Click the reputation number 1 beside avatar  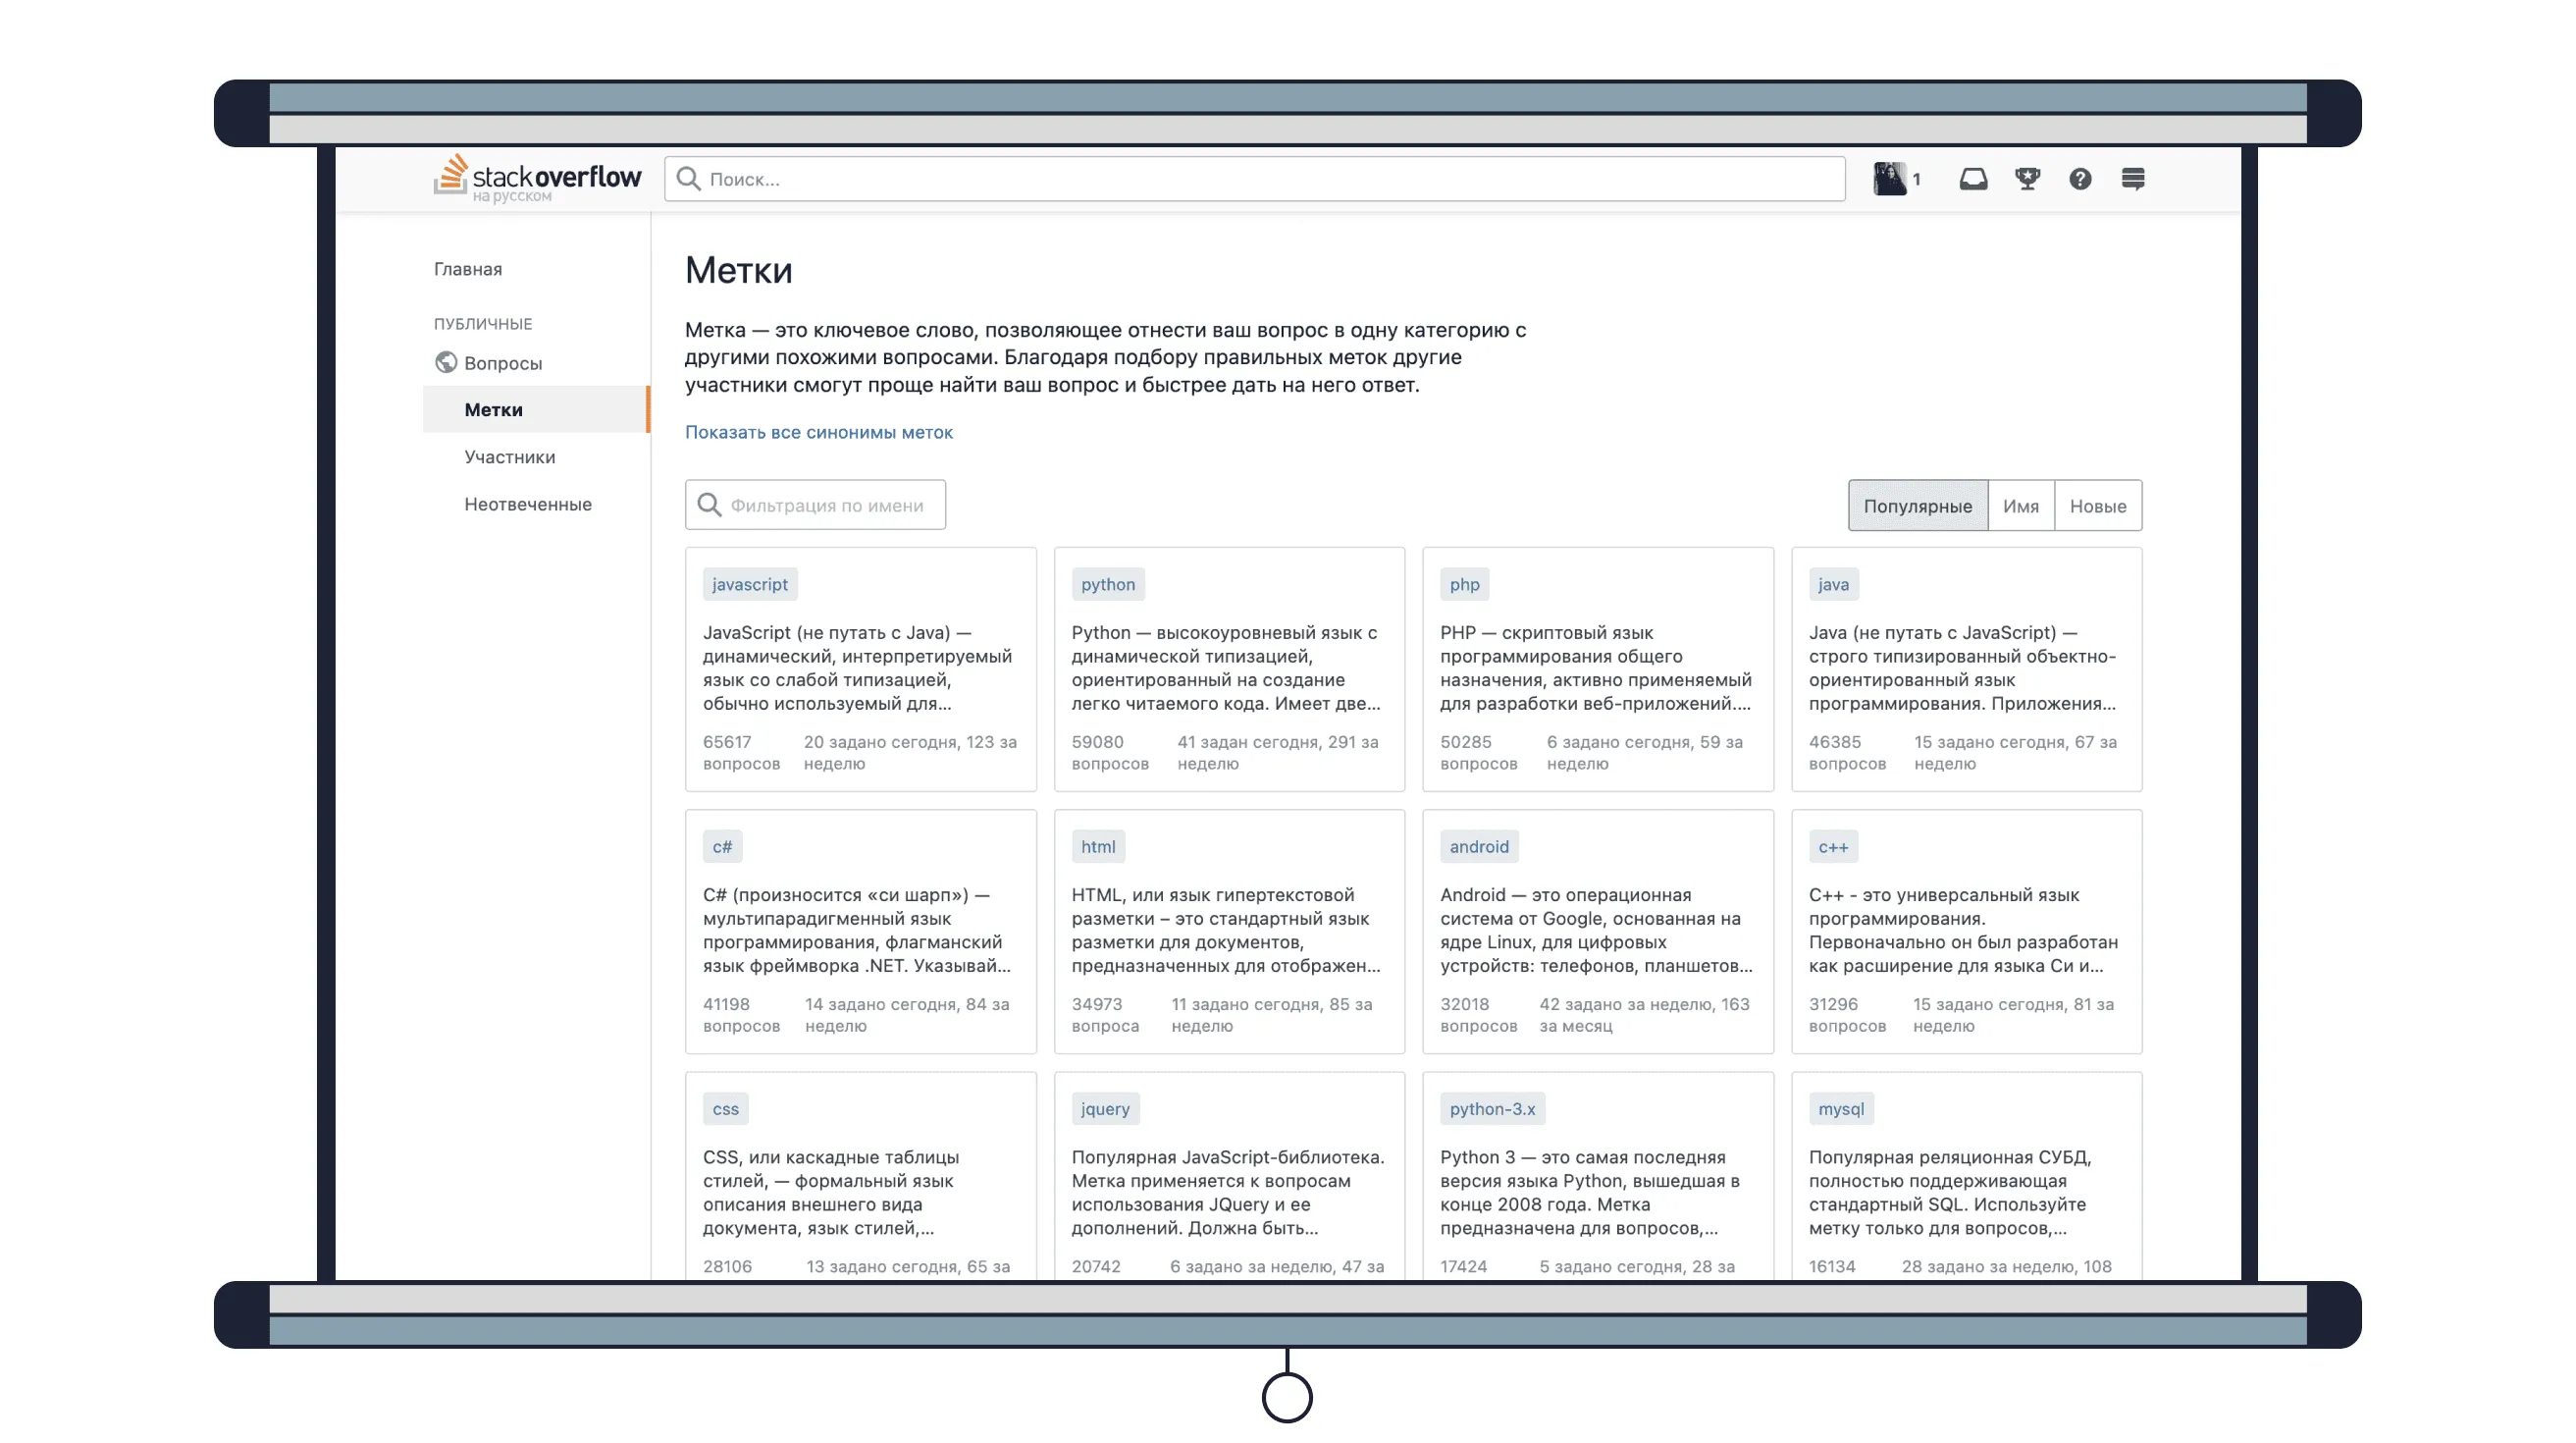1916,180
